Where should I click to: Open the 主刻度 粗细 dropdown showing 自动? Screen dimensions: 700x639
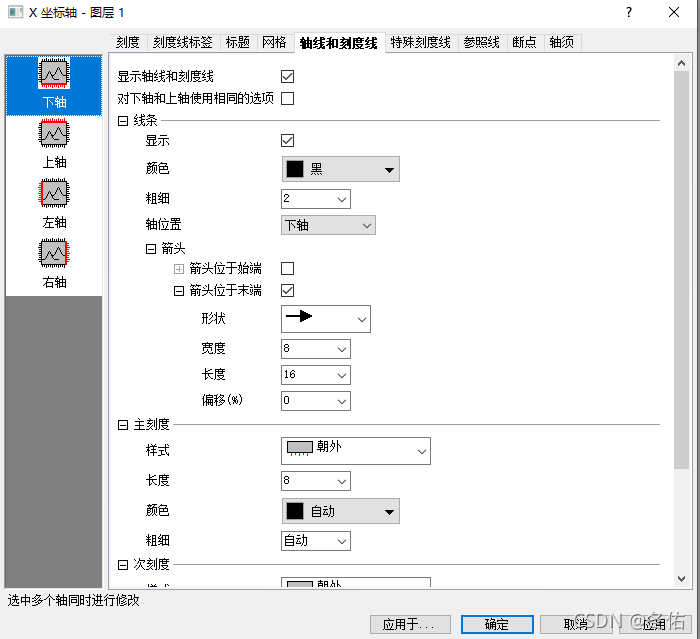pos(316,541)
